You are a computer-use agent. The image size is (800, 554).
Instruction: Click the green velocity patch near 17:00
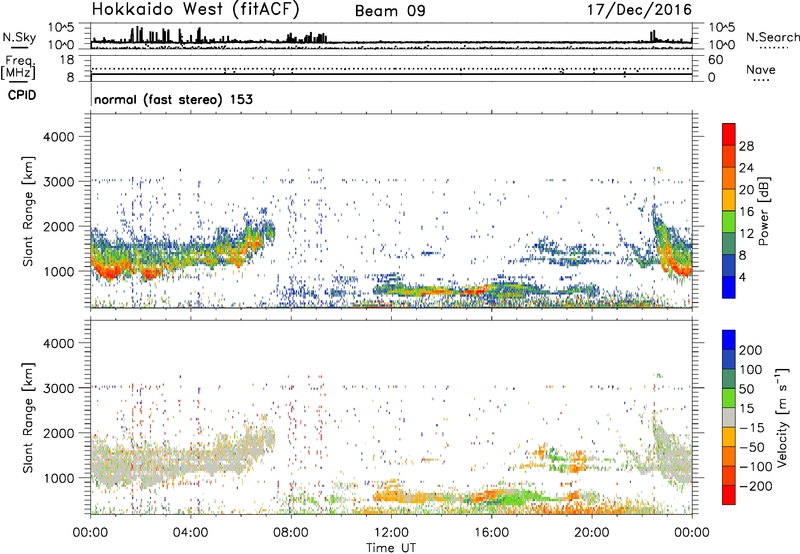516,496
